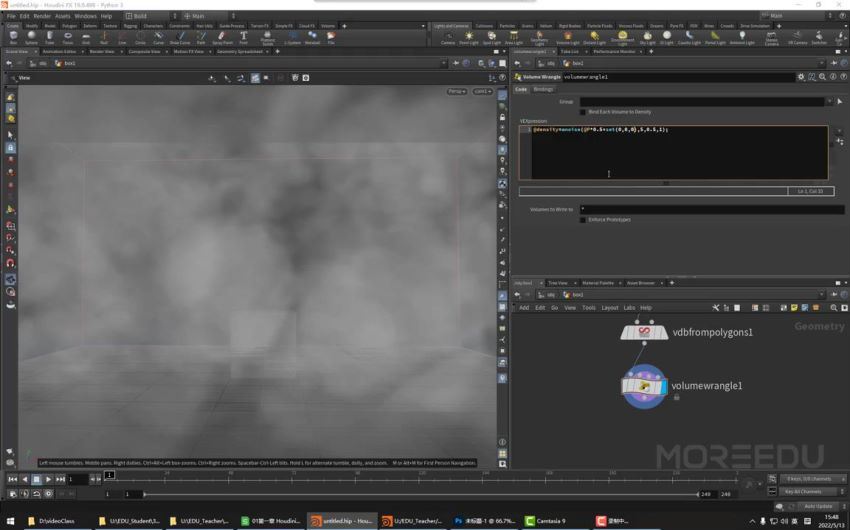Toggle Auto Update mode at bottom right

[x=817, y=506]
